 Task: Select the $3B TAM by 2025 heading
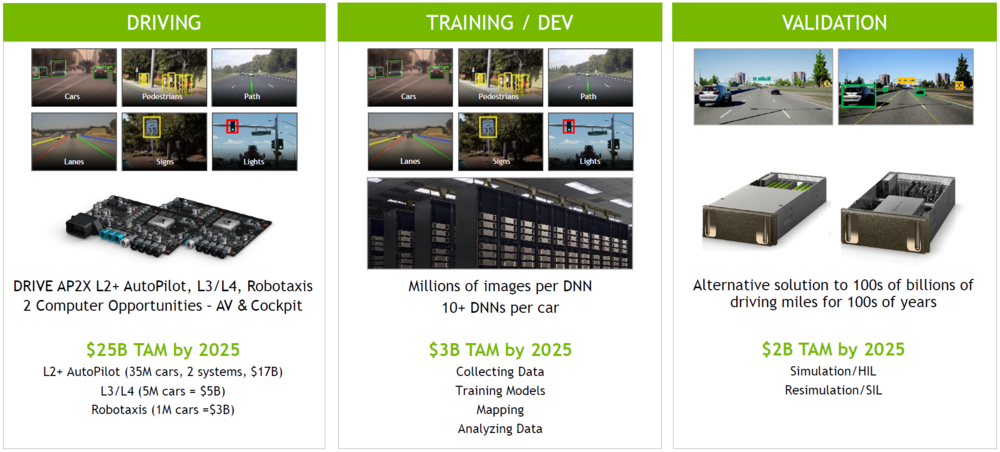coord(500,350)
